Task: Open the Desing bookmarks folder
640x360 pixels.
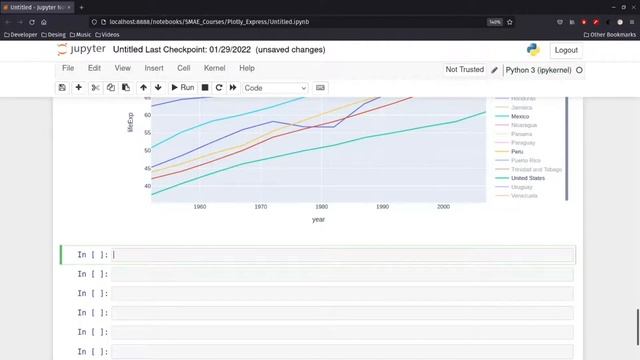Action: pos(53,35)
